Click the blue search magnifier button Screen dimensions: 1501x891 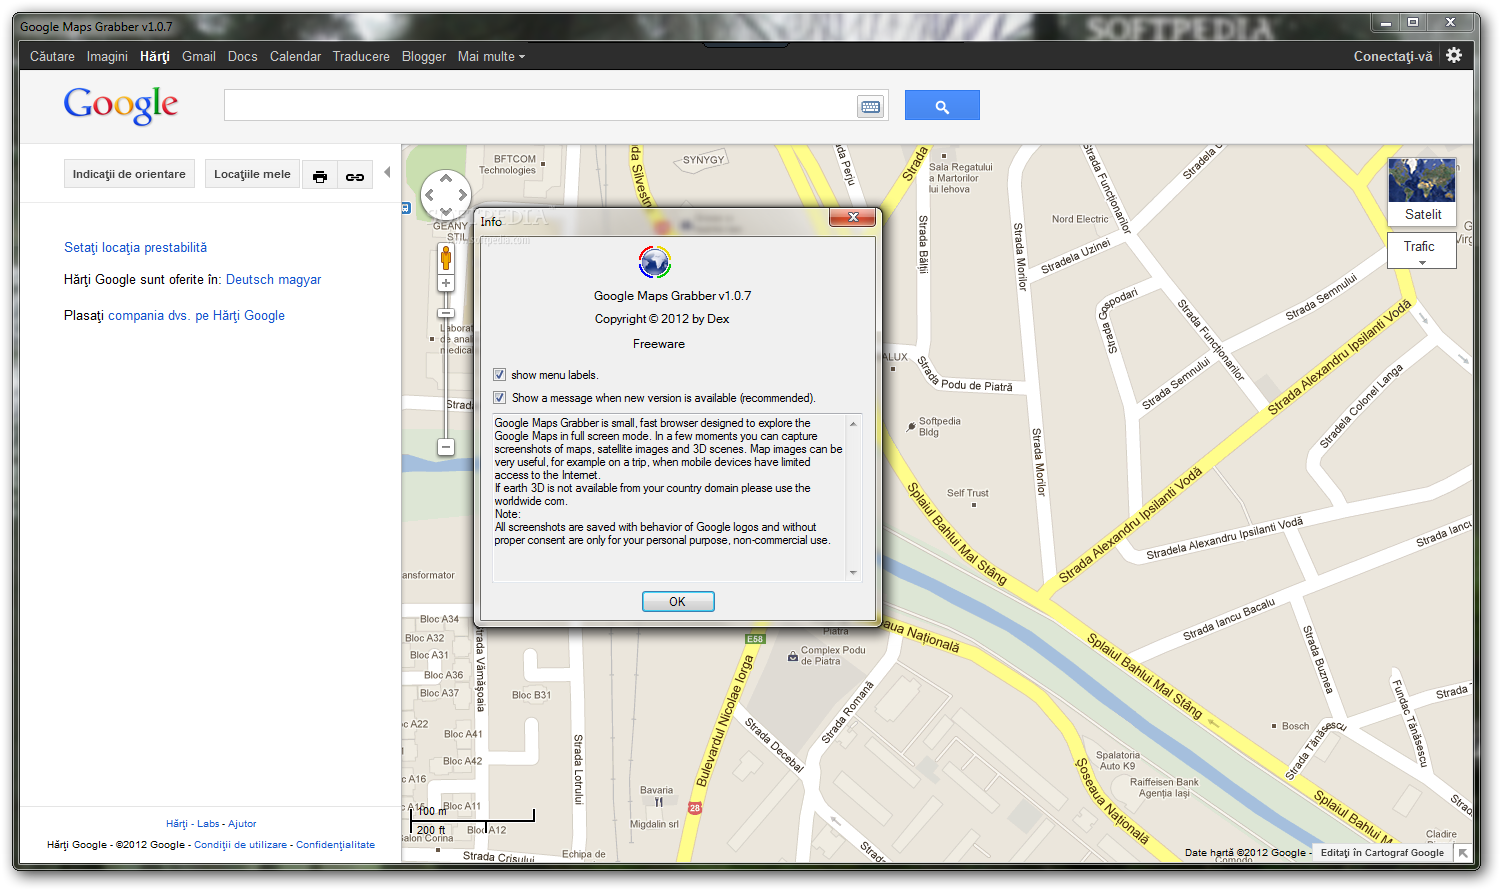click(x=942, y=105)
